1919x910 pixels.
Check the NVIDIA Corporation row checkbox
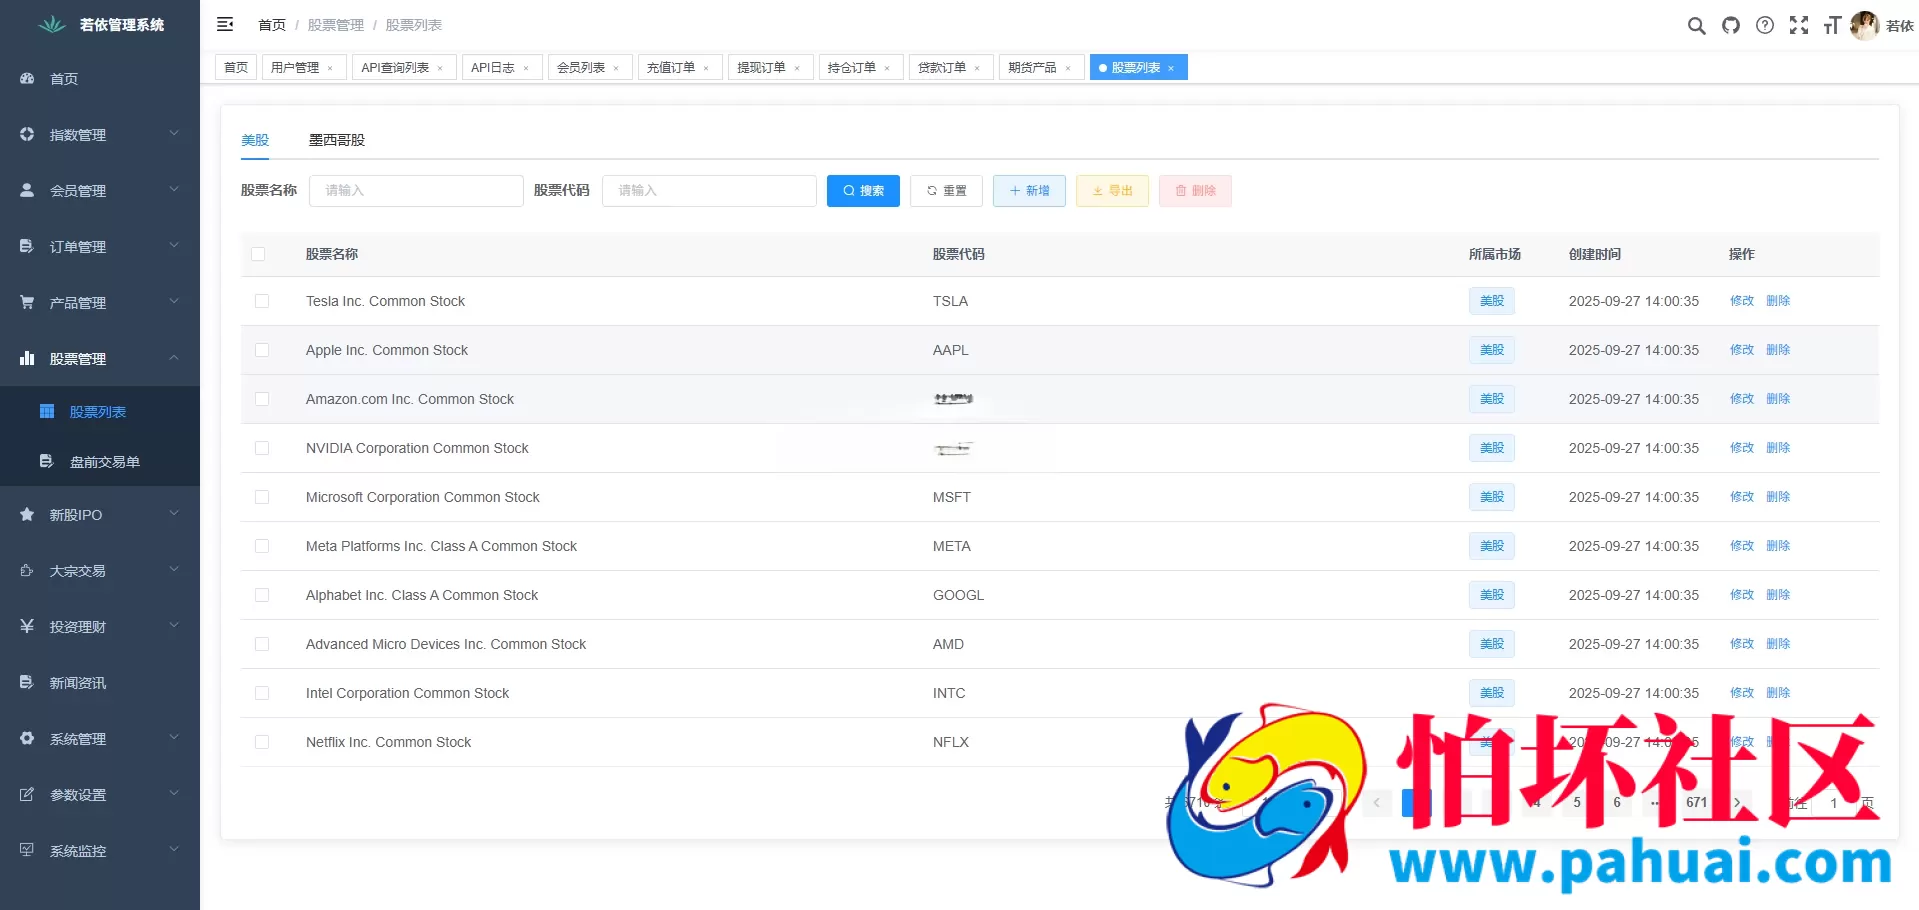[262, 448]
